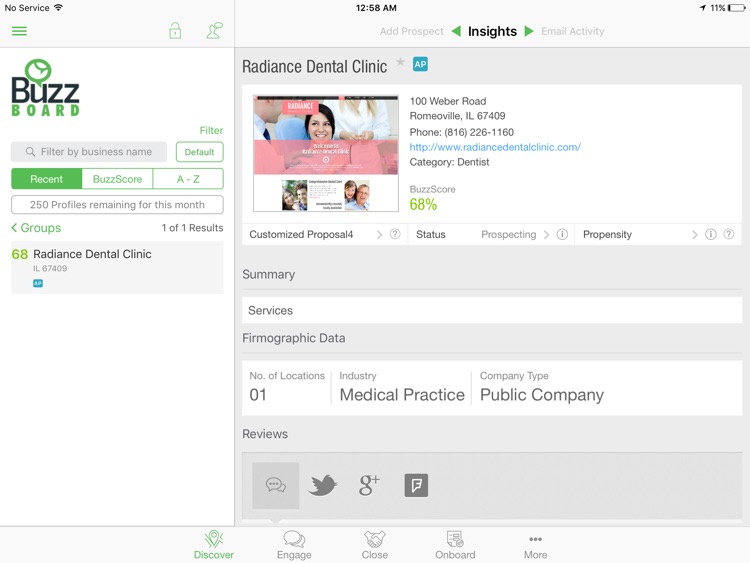750x563 pixels.
Task: Expand Status Prospecting chevron
Action: click(546, 234)
